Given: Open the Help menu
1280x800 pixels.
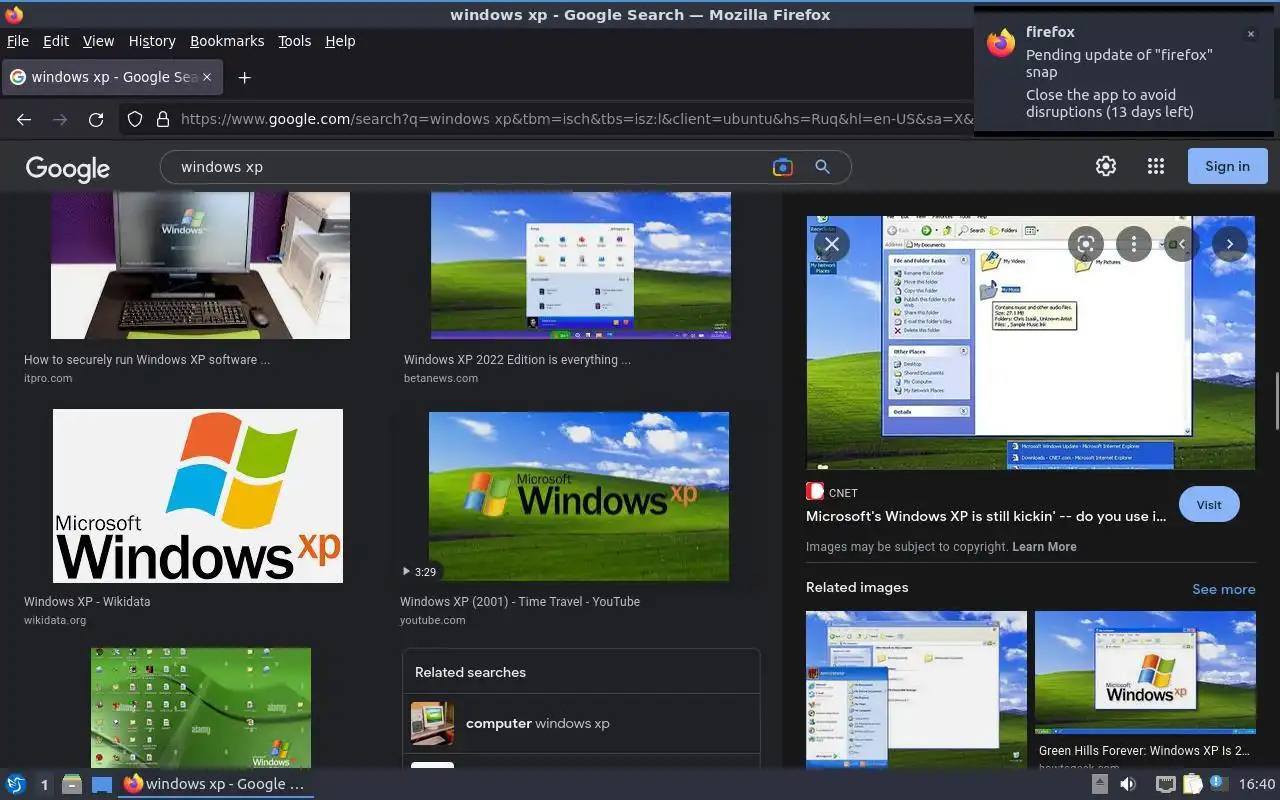Looking at the screenshot, I should pos(340,41).
